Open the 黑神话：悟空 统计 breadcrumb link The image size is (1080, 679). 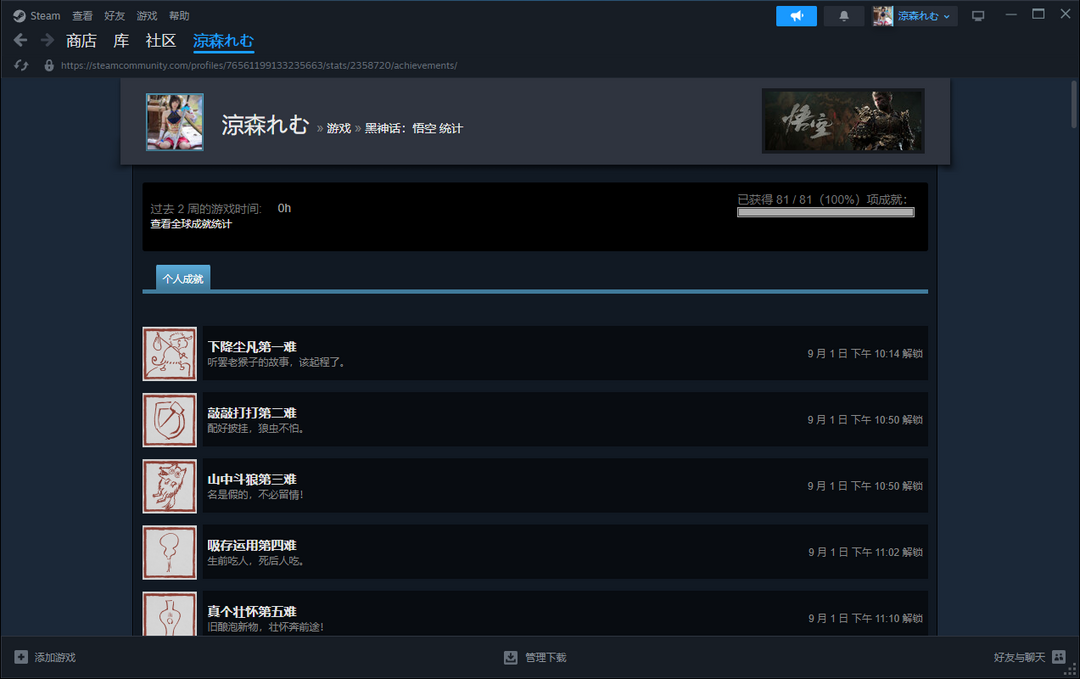pos(414,128)
